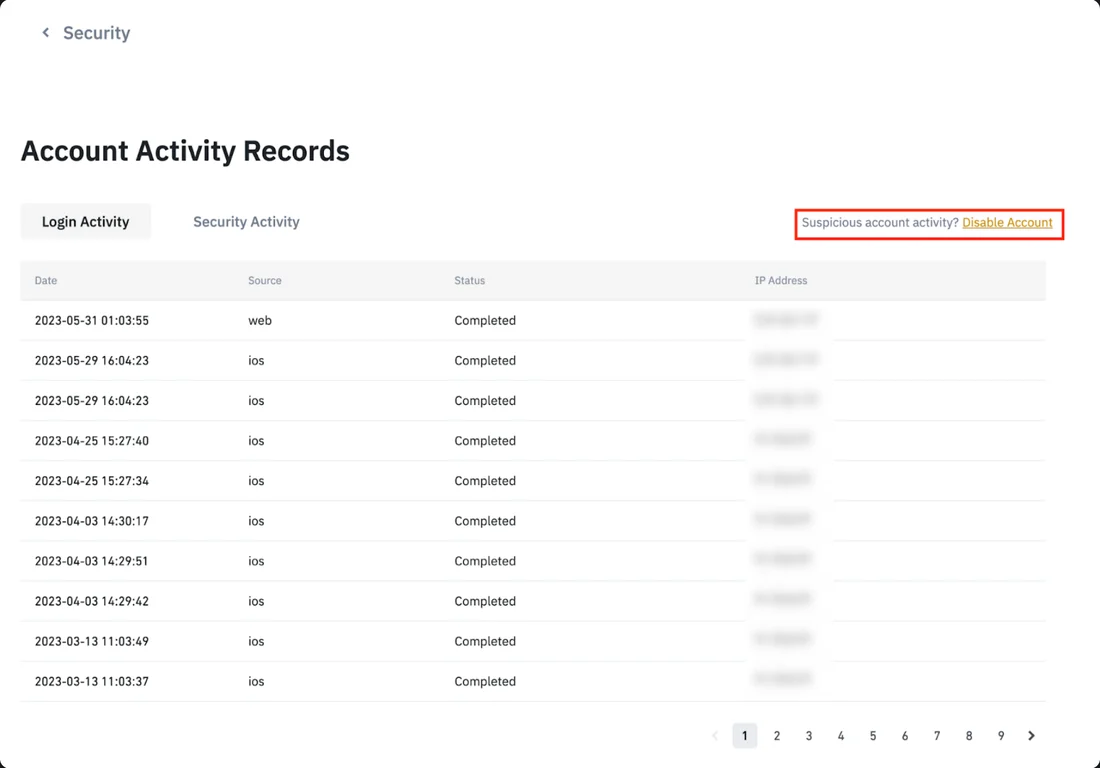Select the Source column header
1100x768 pixels.
(264, 281)
